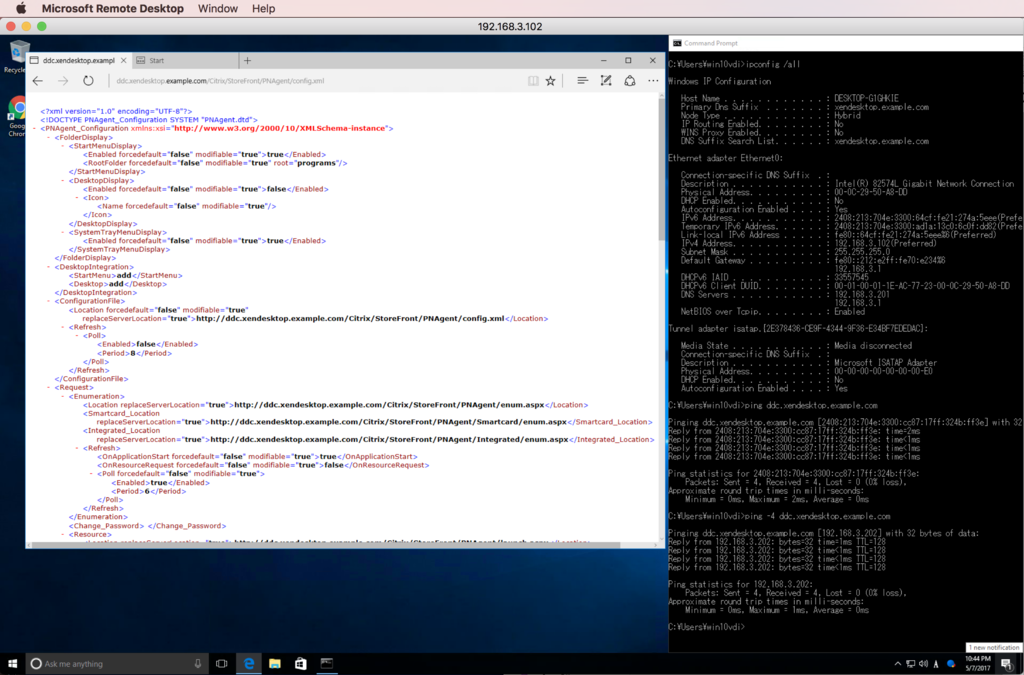Click the DOCTYPE PNAgent_Configuration line
The width and height of the screenshot is (1024, 675).
pyautogui.click(x=149, y=120)
